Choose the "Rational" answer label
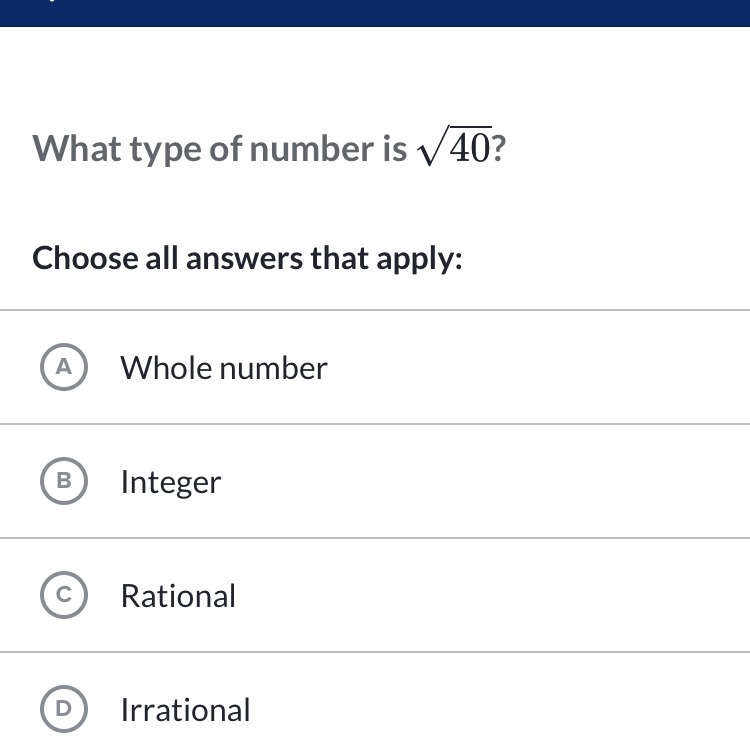This screenshot has width=750, height=750. point(178,596)
